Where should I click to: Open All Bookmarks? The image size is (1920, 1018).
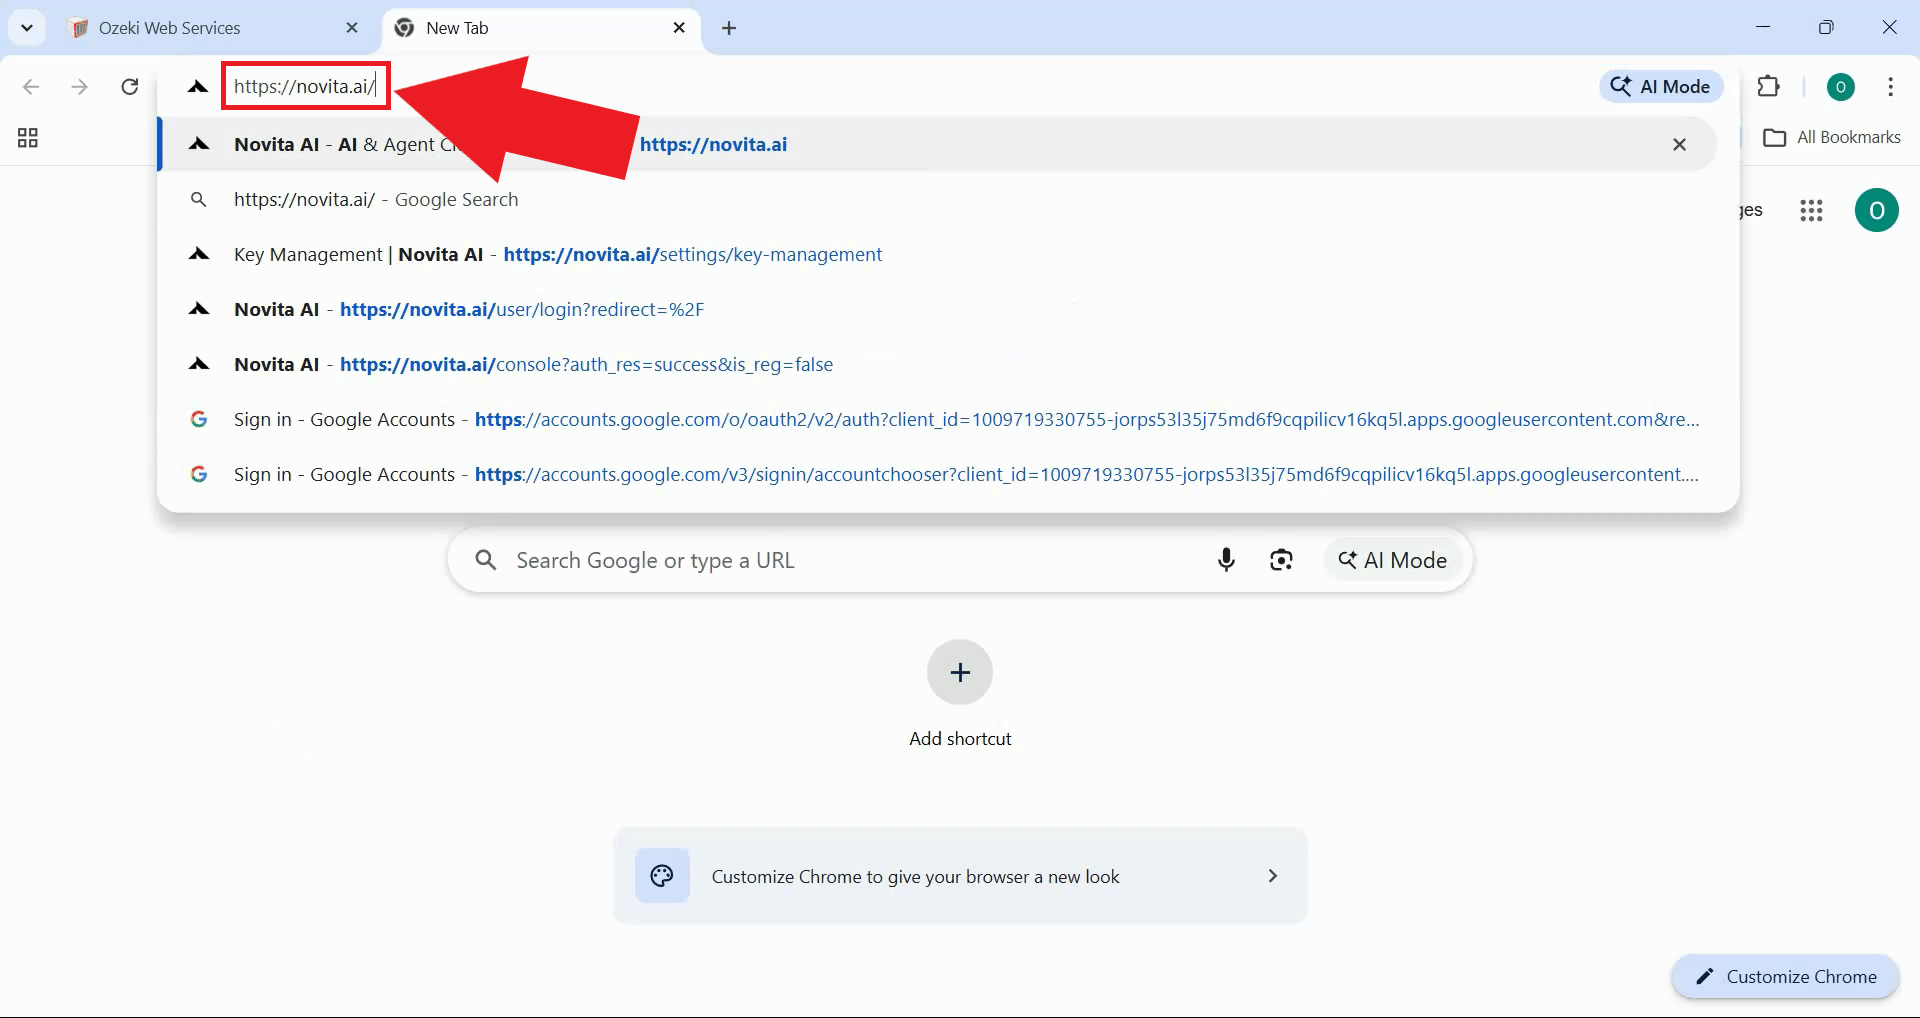1832,137
